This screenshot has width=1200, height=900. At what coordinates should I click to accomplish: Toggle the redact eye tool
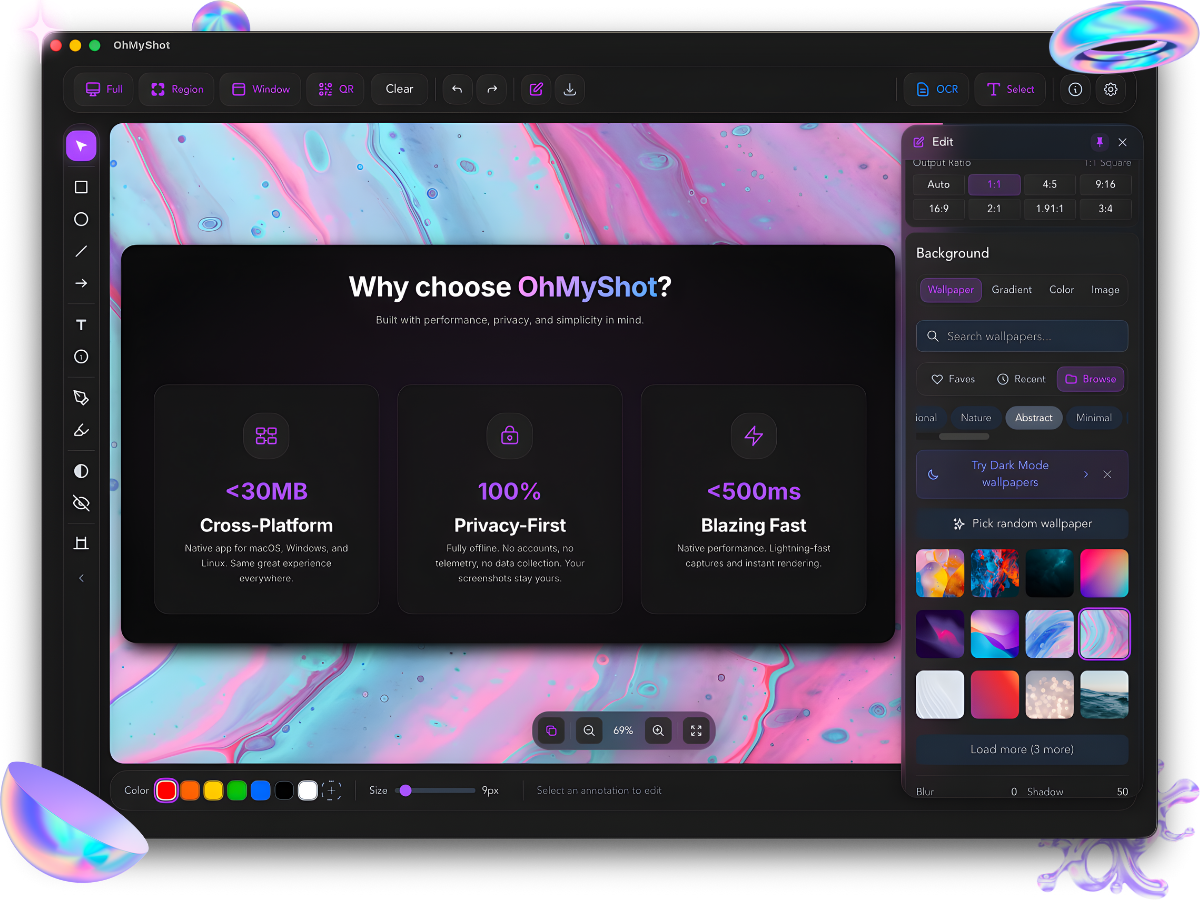click(x=81, y=503)
